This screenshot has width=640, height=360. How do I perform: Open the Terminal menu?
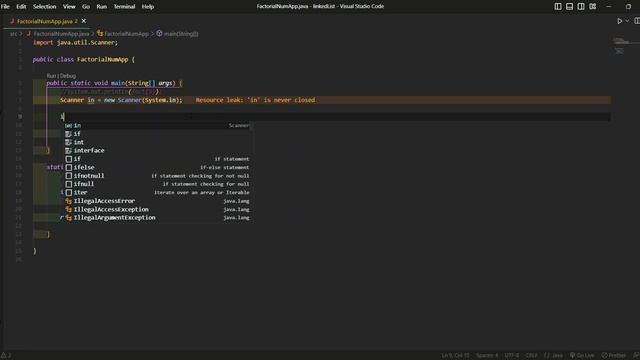tap(124, 7)
